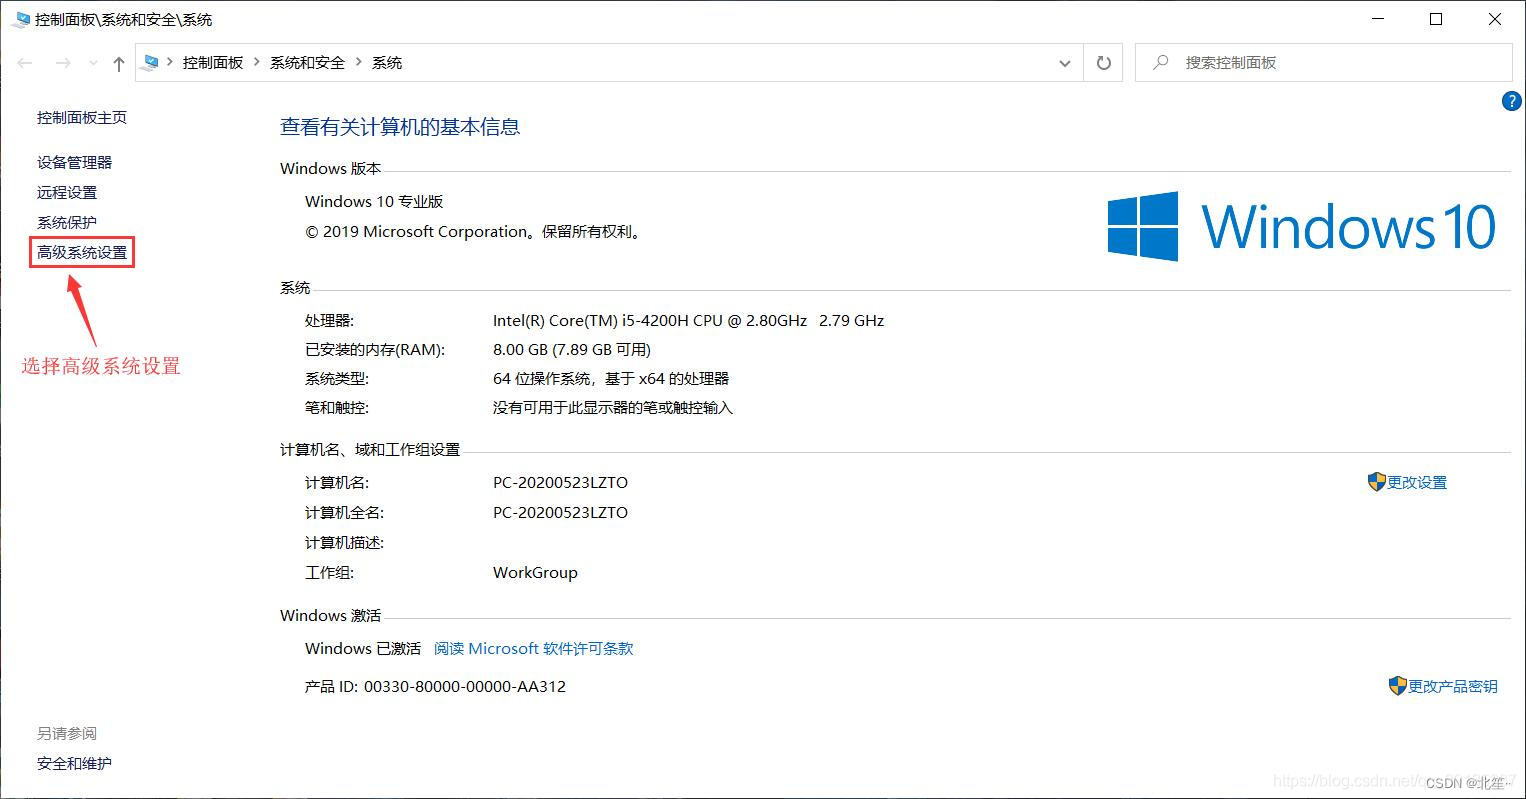
Task: Open the recent locations dropdown arrow
Action: point(93,63)
